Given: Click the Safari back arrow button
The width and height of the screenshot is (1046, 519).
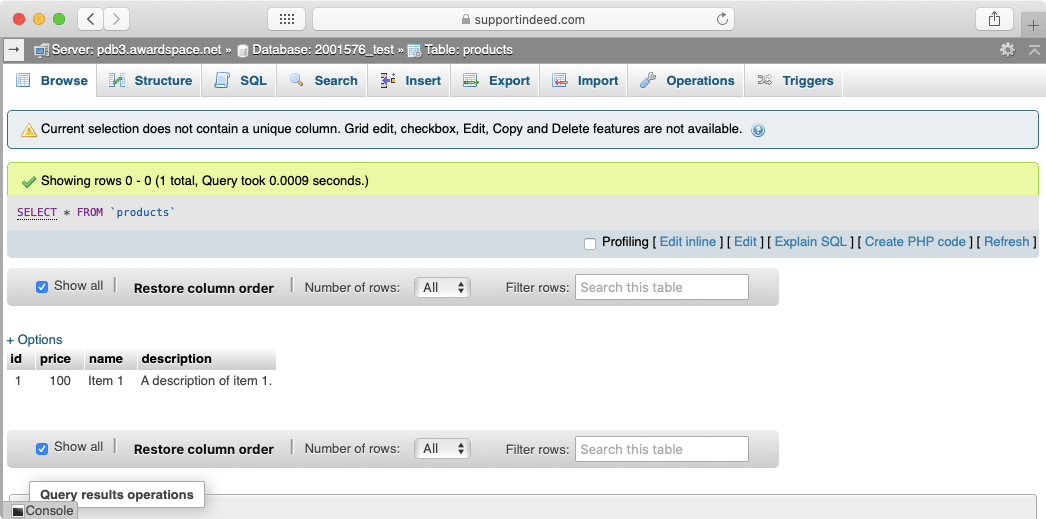Looking at the screenshot, I should coord(90,19).
